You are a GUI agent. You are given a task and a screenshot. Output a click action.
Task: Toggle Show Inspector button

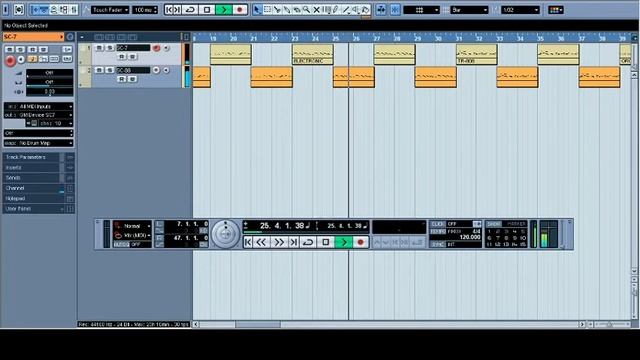[x=35, y=9]
